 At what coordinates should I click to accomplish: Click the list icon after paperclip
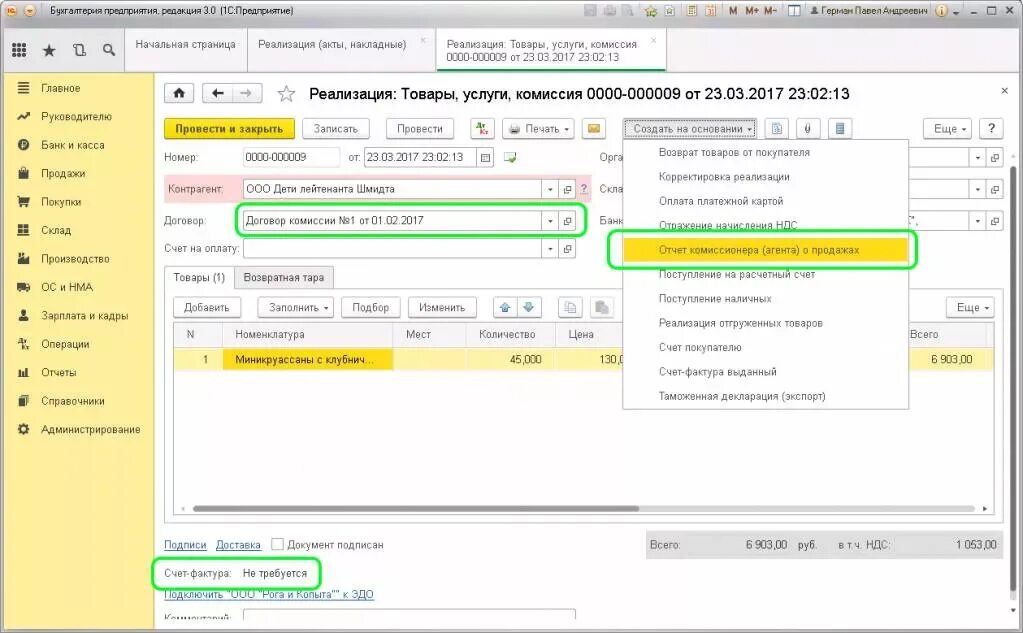(x=840, y=129)
